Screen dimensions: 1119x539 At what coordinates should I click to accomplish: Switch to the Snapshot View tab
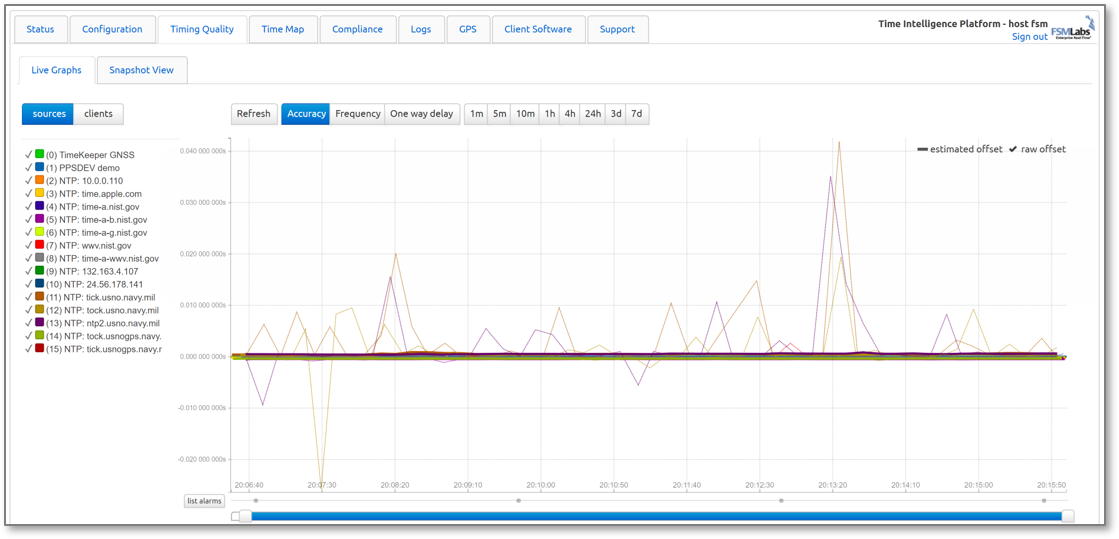tap(141, 70)
